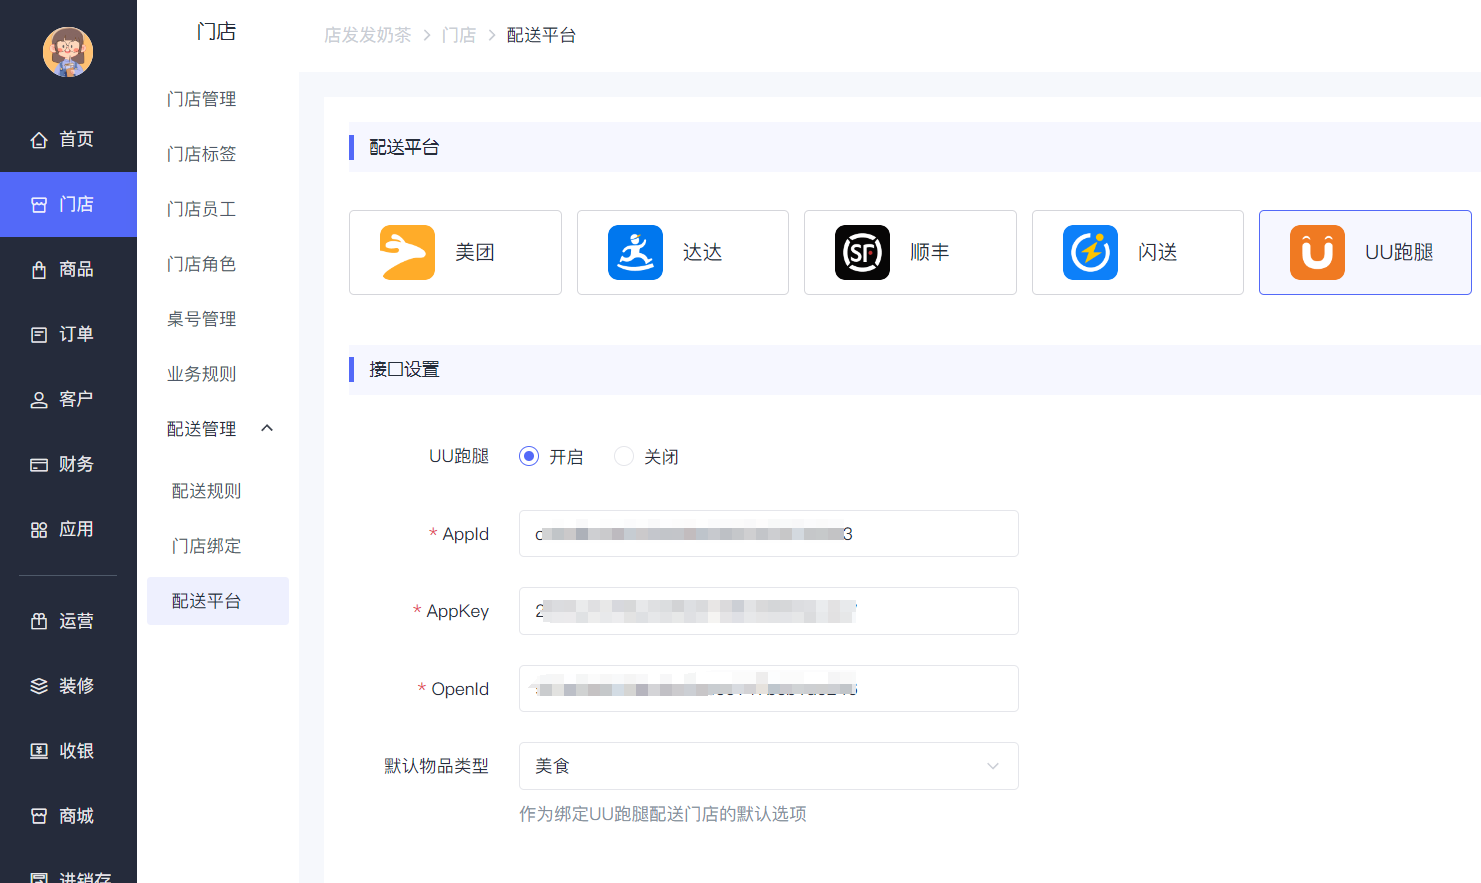
Task: Open 门店员工 menu item
Action: (201, 209)
